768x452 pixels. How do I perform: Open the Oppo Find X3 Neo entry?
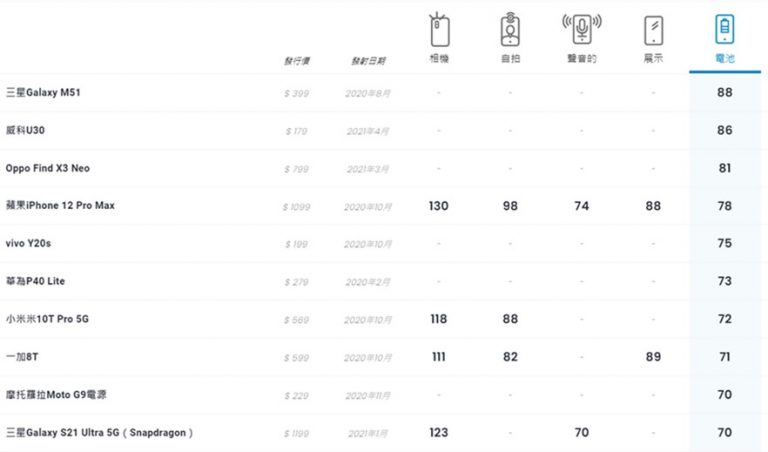pyautogui.click(x=48, y=168)
